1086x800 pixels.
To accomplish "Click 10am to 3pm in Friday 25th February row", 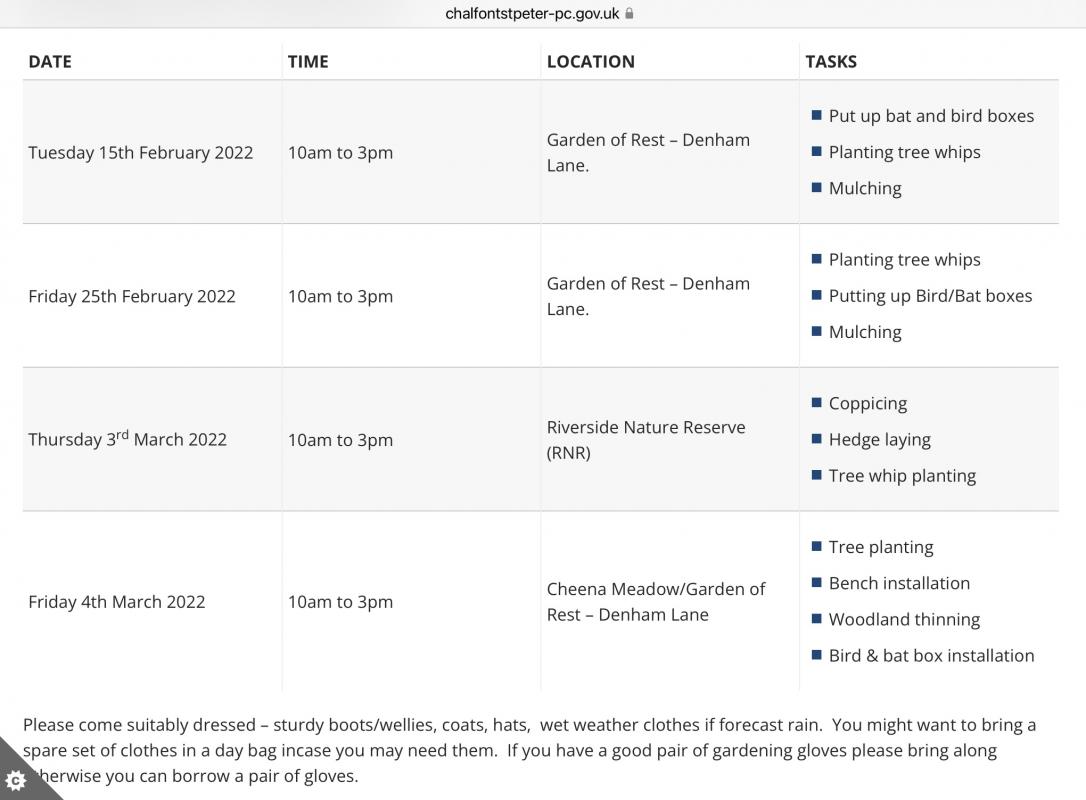I will point(340,296).
